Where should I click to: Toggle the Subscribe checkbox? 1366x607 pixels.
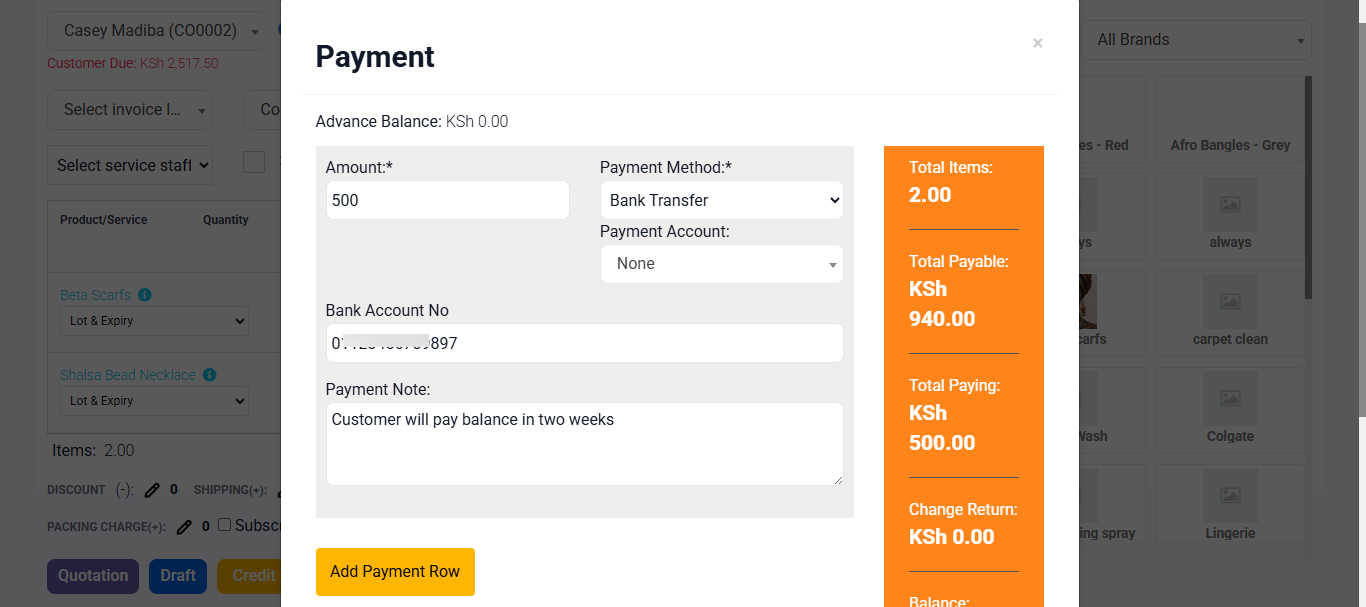tap(225, 525)
